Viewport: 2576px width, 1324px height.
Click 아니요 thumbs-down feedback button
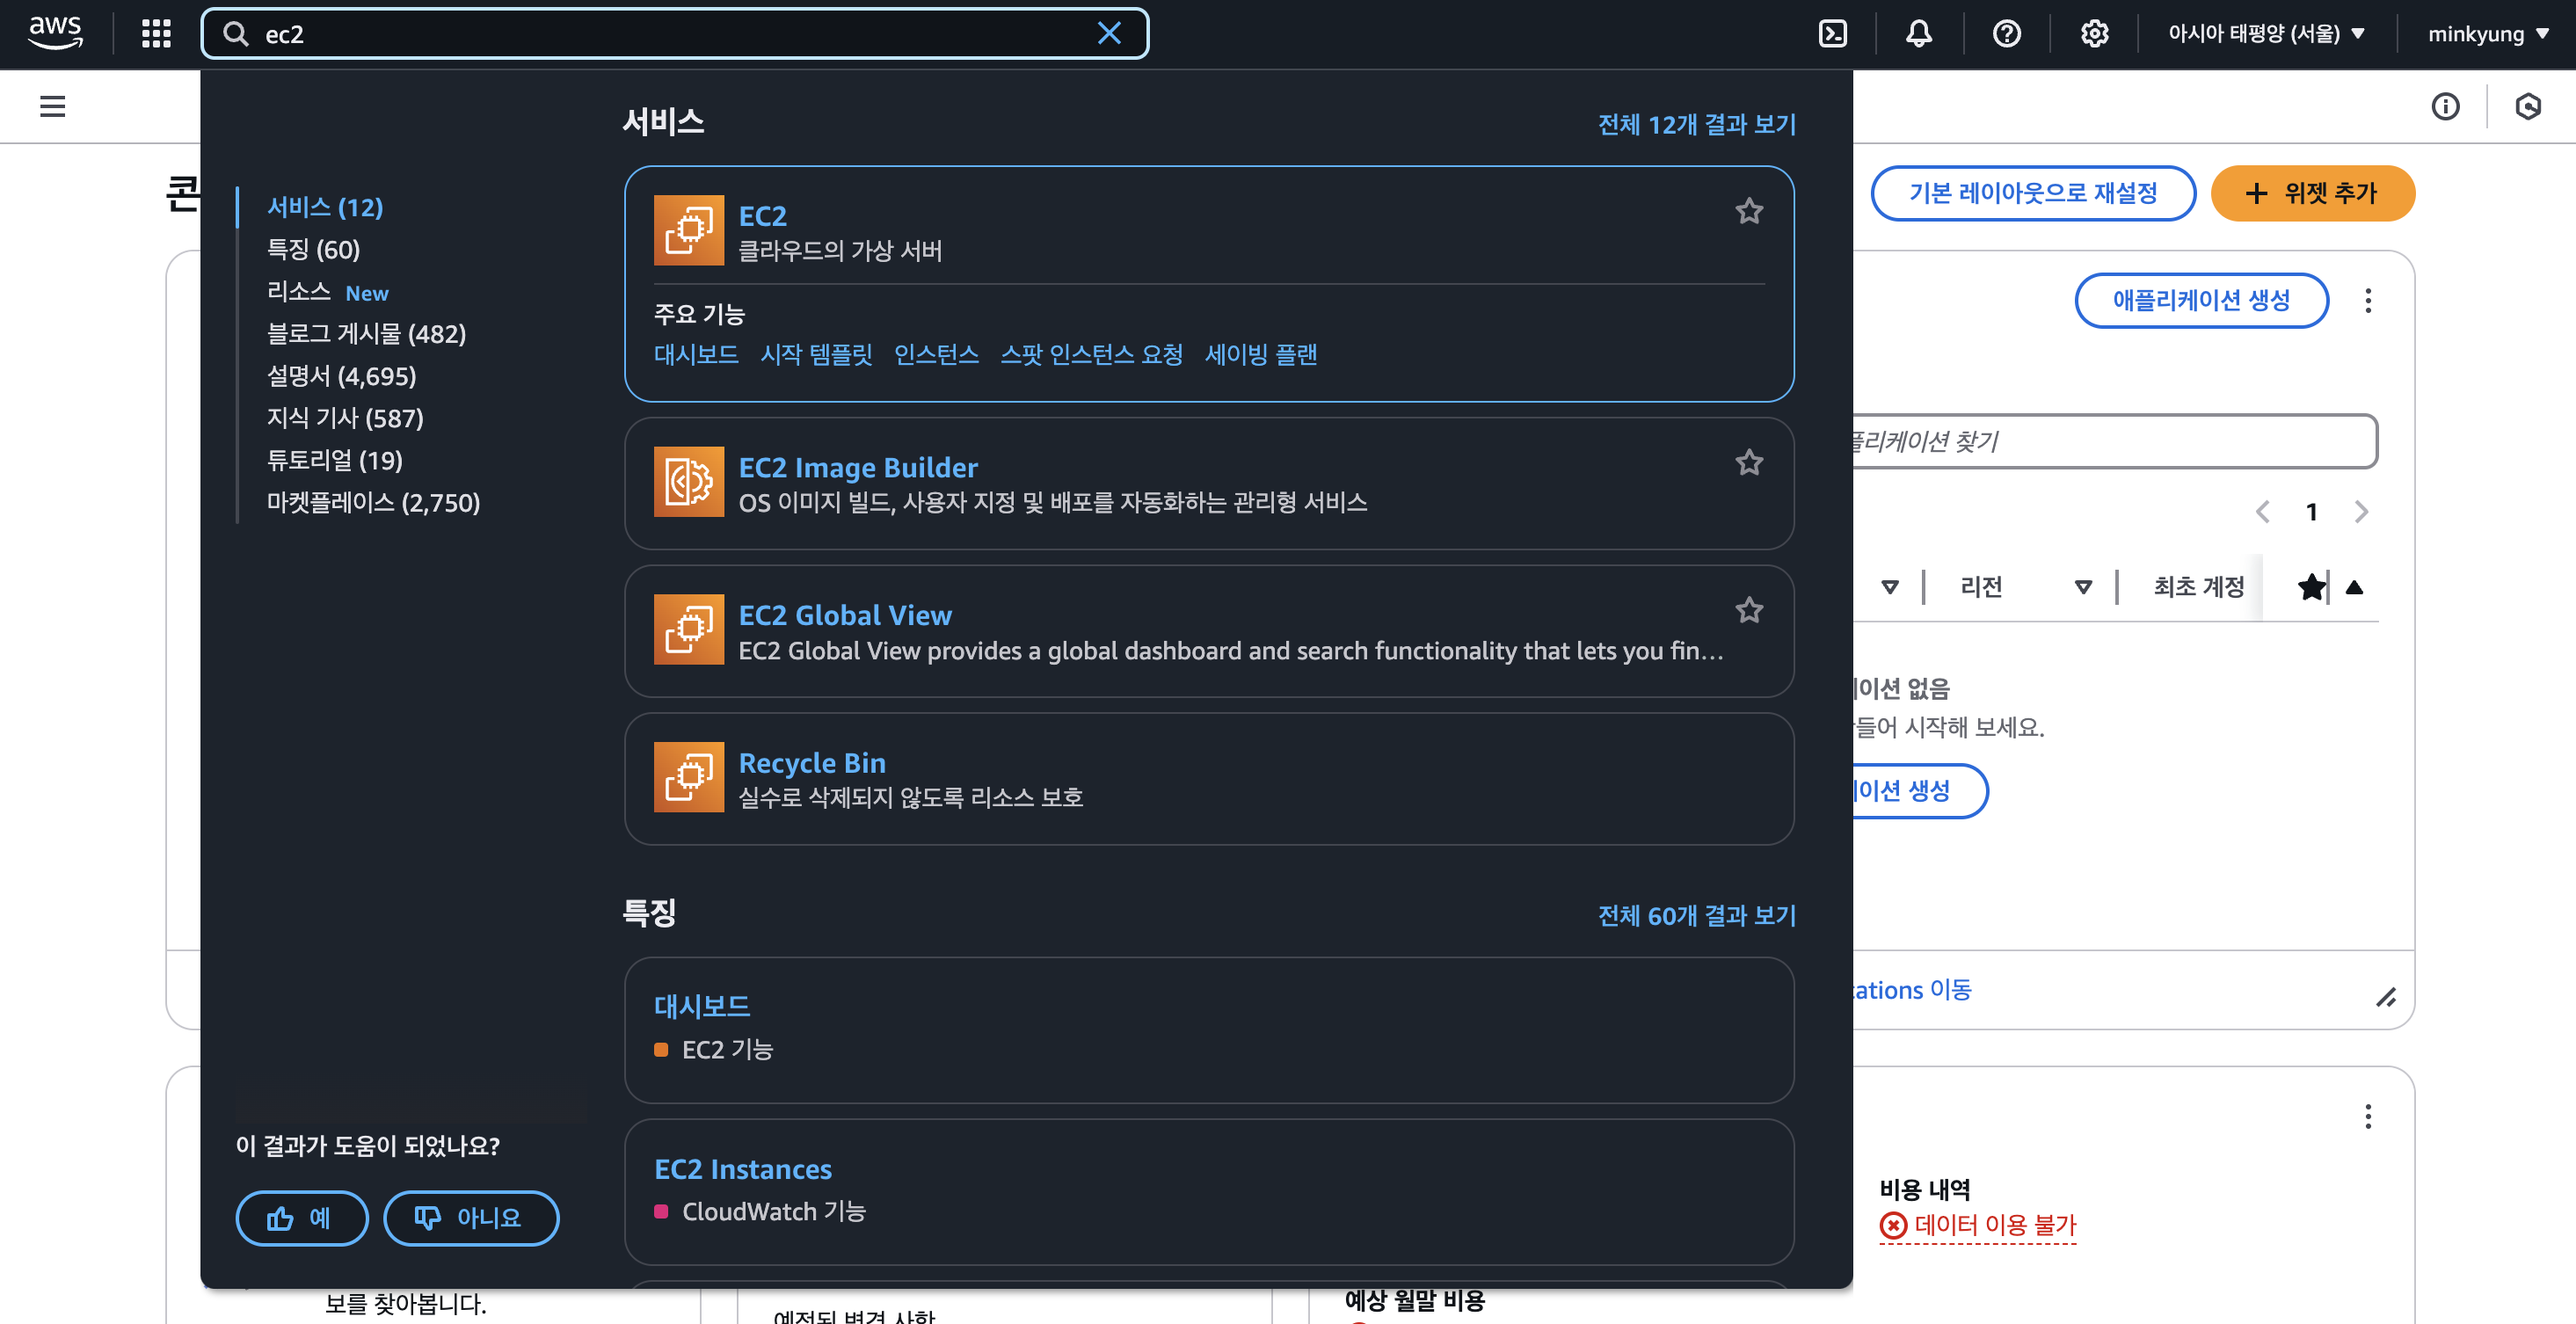(471, 1217)
